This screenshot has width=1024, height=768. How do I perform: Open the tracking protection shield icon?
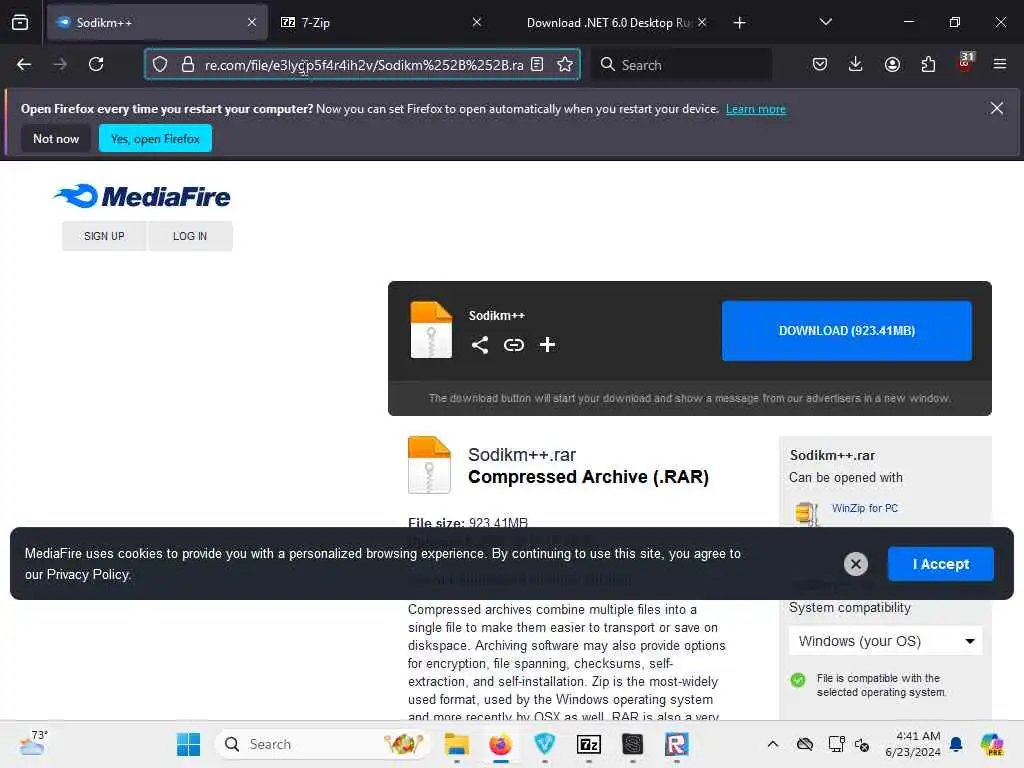[160, 64]
